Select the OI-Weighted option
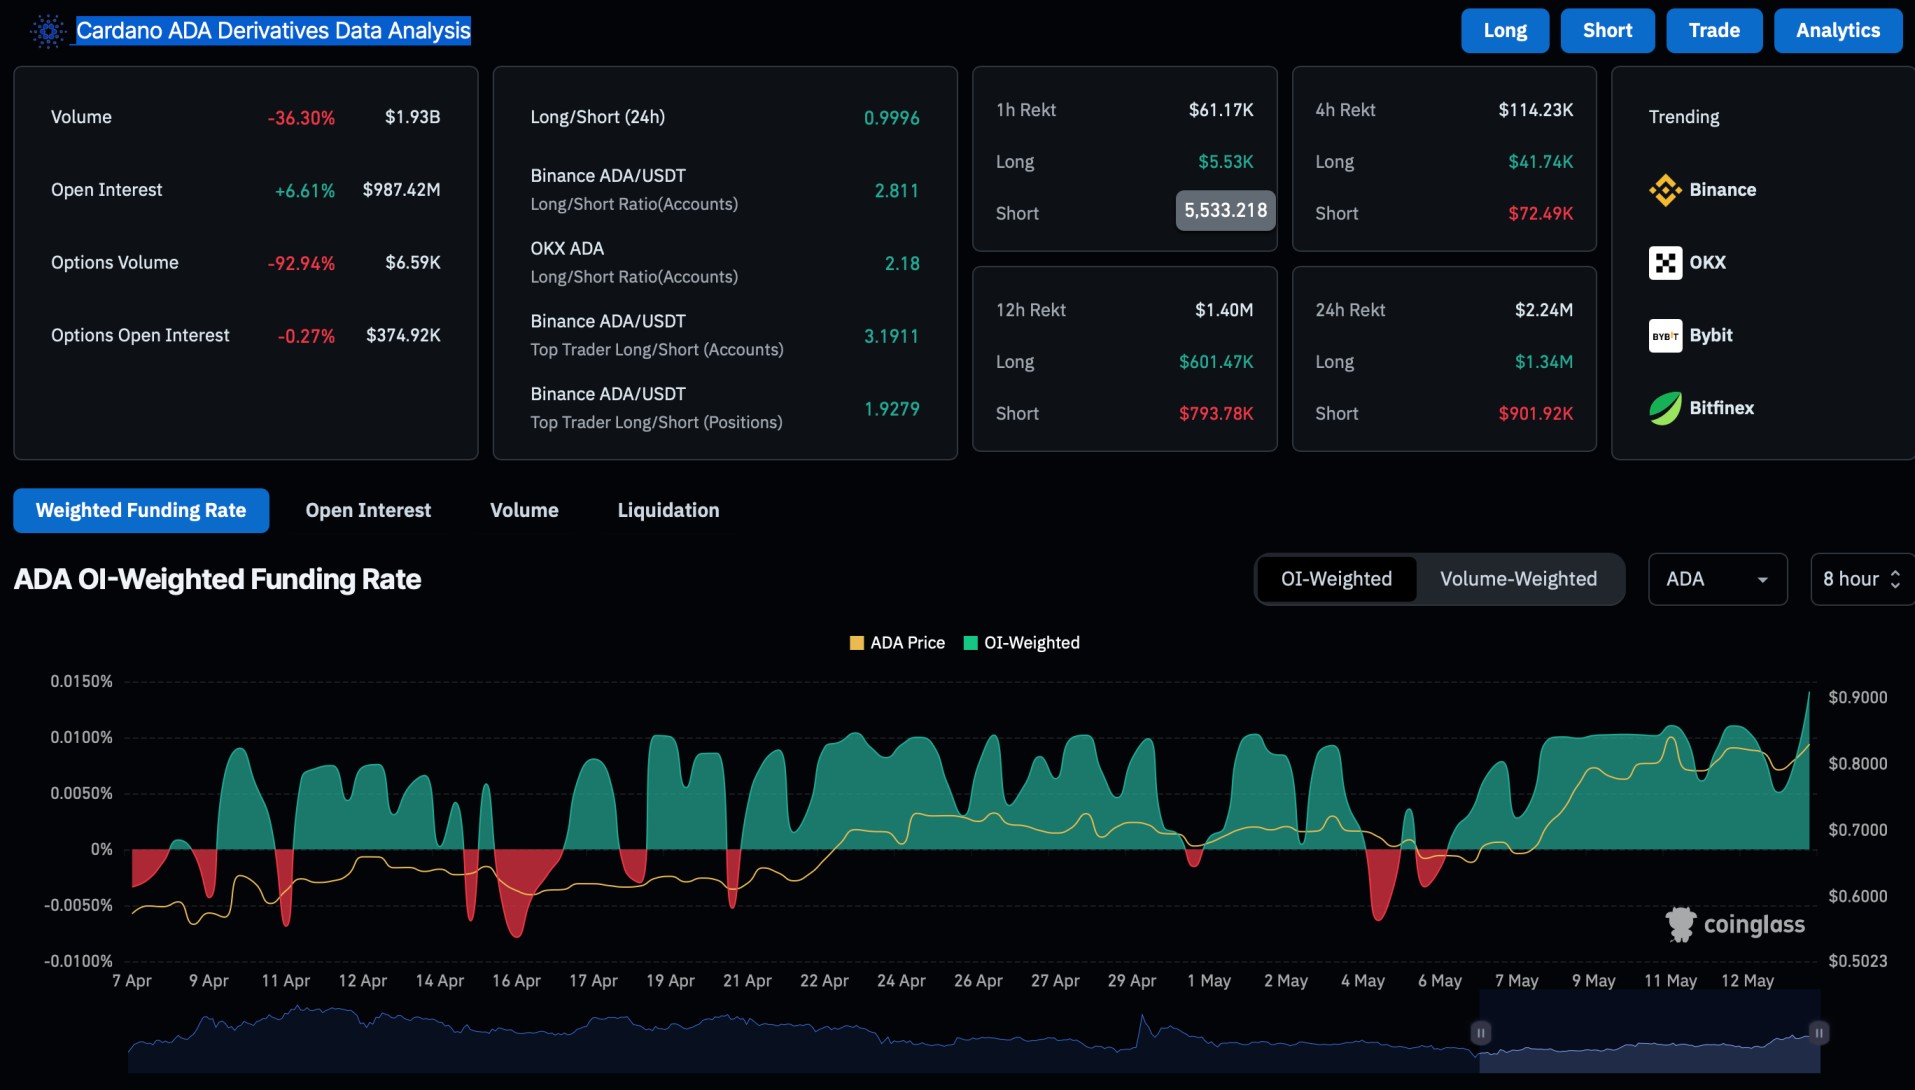1915x1090 pixels. (1336, 579)
